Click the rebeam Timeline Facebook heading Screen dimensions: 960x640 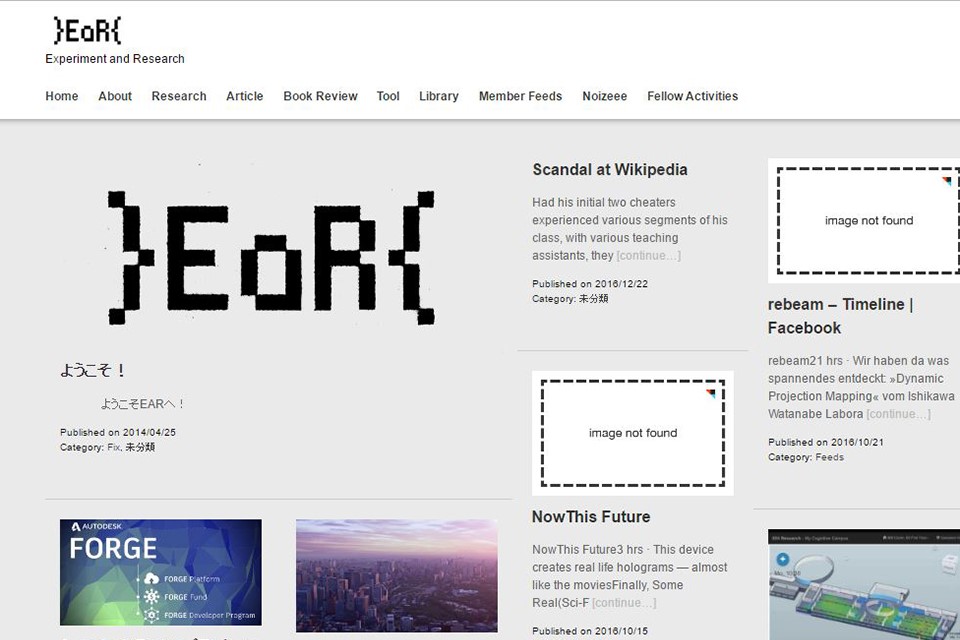coord(840,316)
